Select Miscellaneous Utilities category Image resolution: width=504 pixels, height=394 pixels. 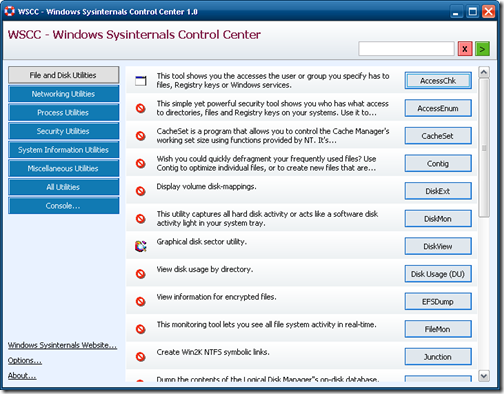[x=63, y=169]
